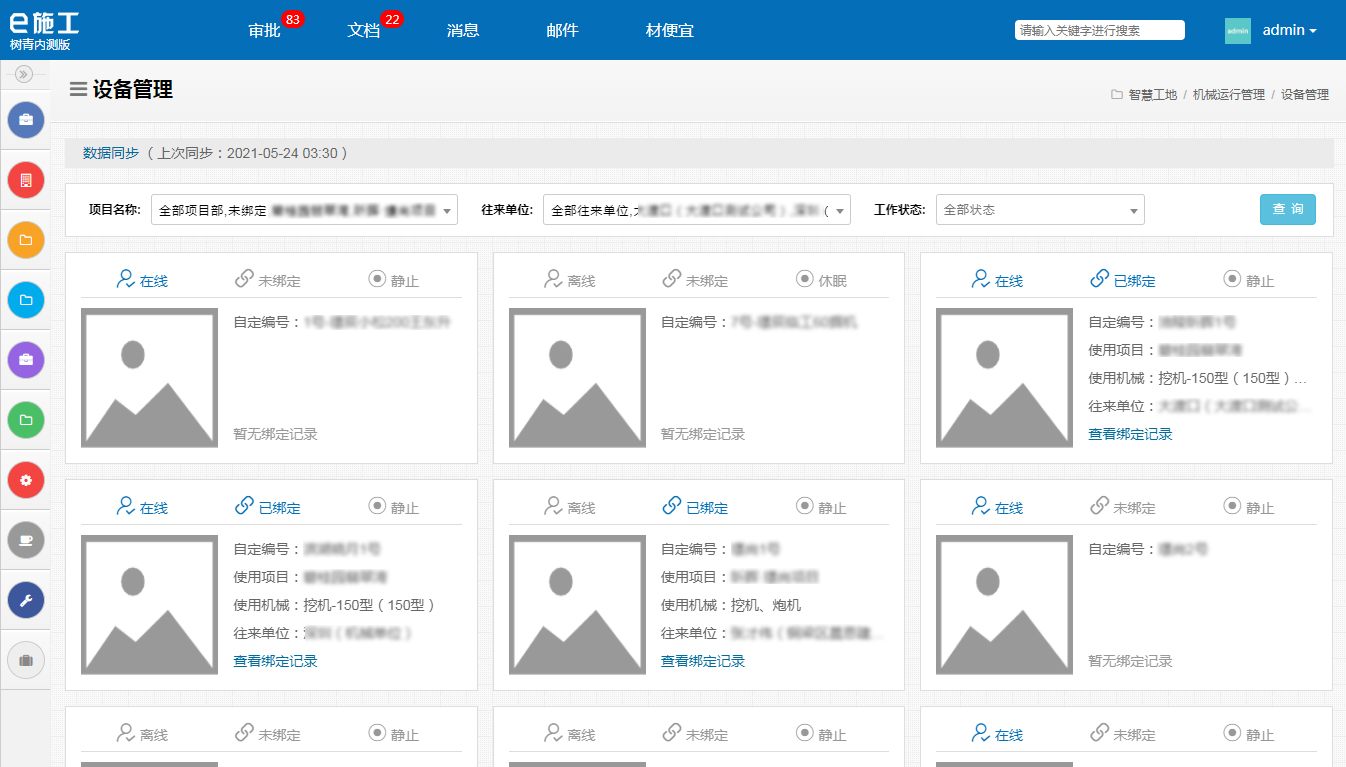Click the placeholder image in 挖机、炮机 card
Image resolution: width=1346 pixels, height=767 pixels.
point(577,605)
